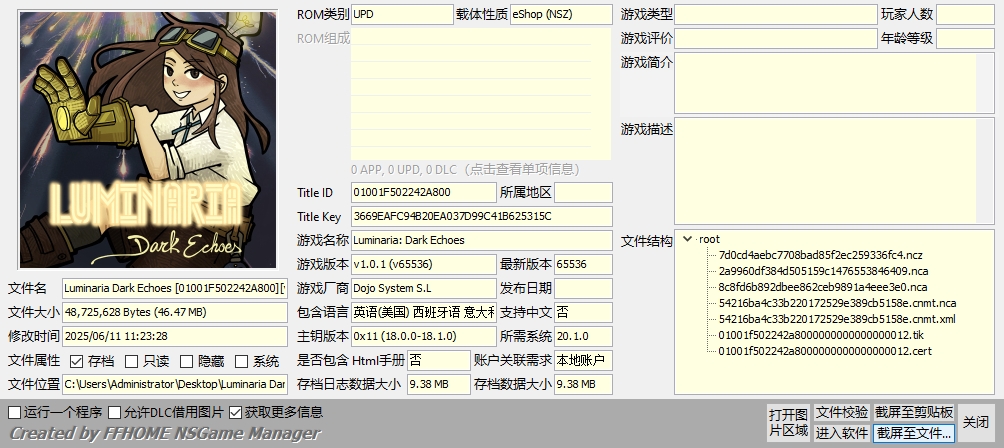
Task: Toggle the 存档 file attribute checkbox
Action: click(x=76, y=361)
